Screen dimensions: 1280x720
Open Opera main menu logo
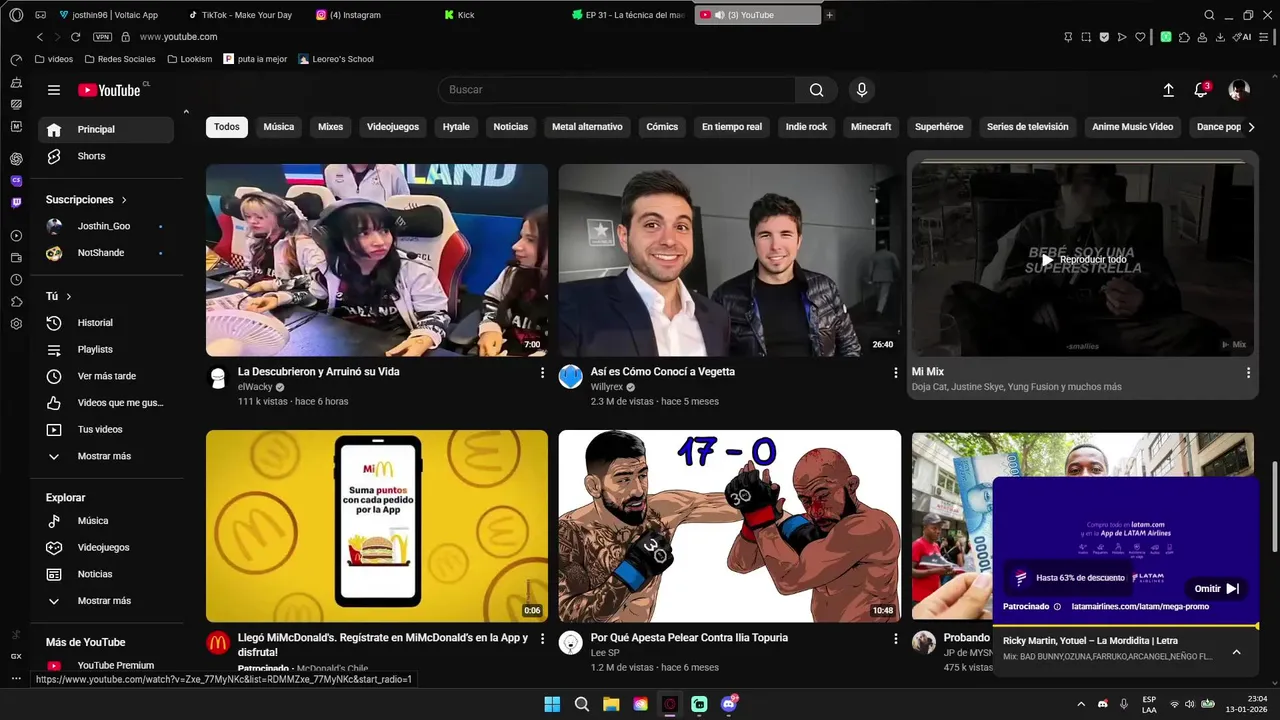coord(16,15)
